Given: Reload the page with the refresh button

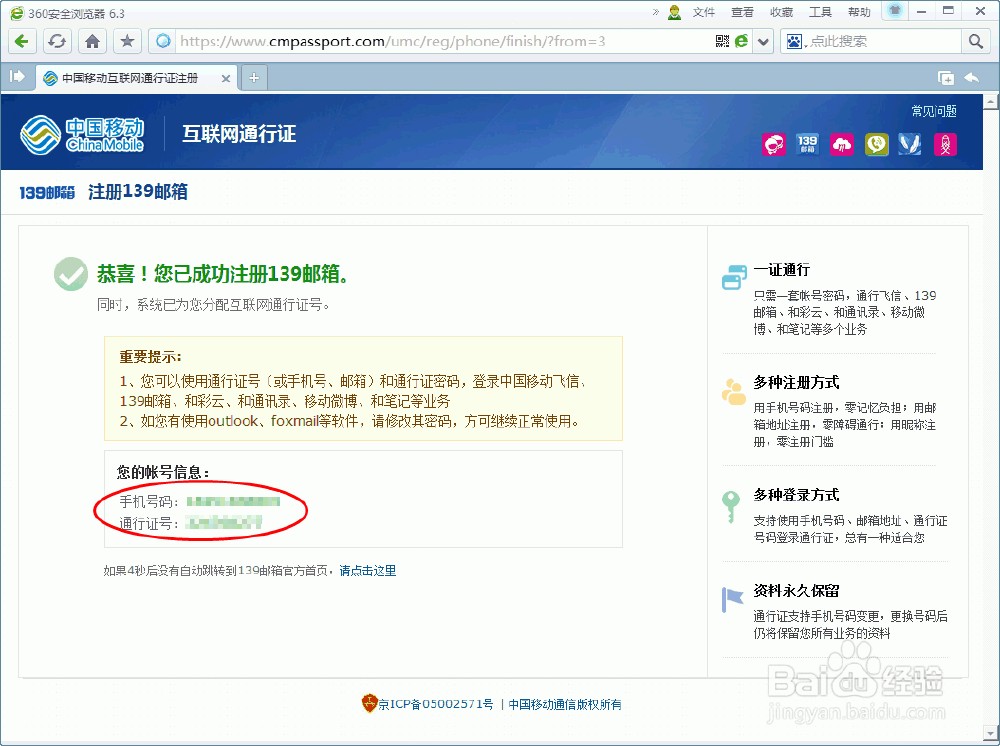Looking at the screenshot, I should (x=57, y=41).
